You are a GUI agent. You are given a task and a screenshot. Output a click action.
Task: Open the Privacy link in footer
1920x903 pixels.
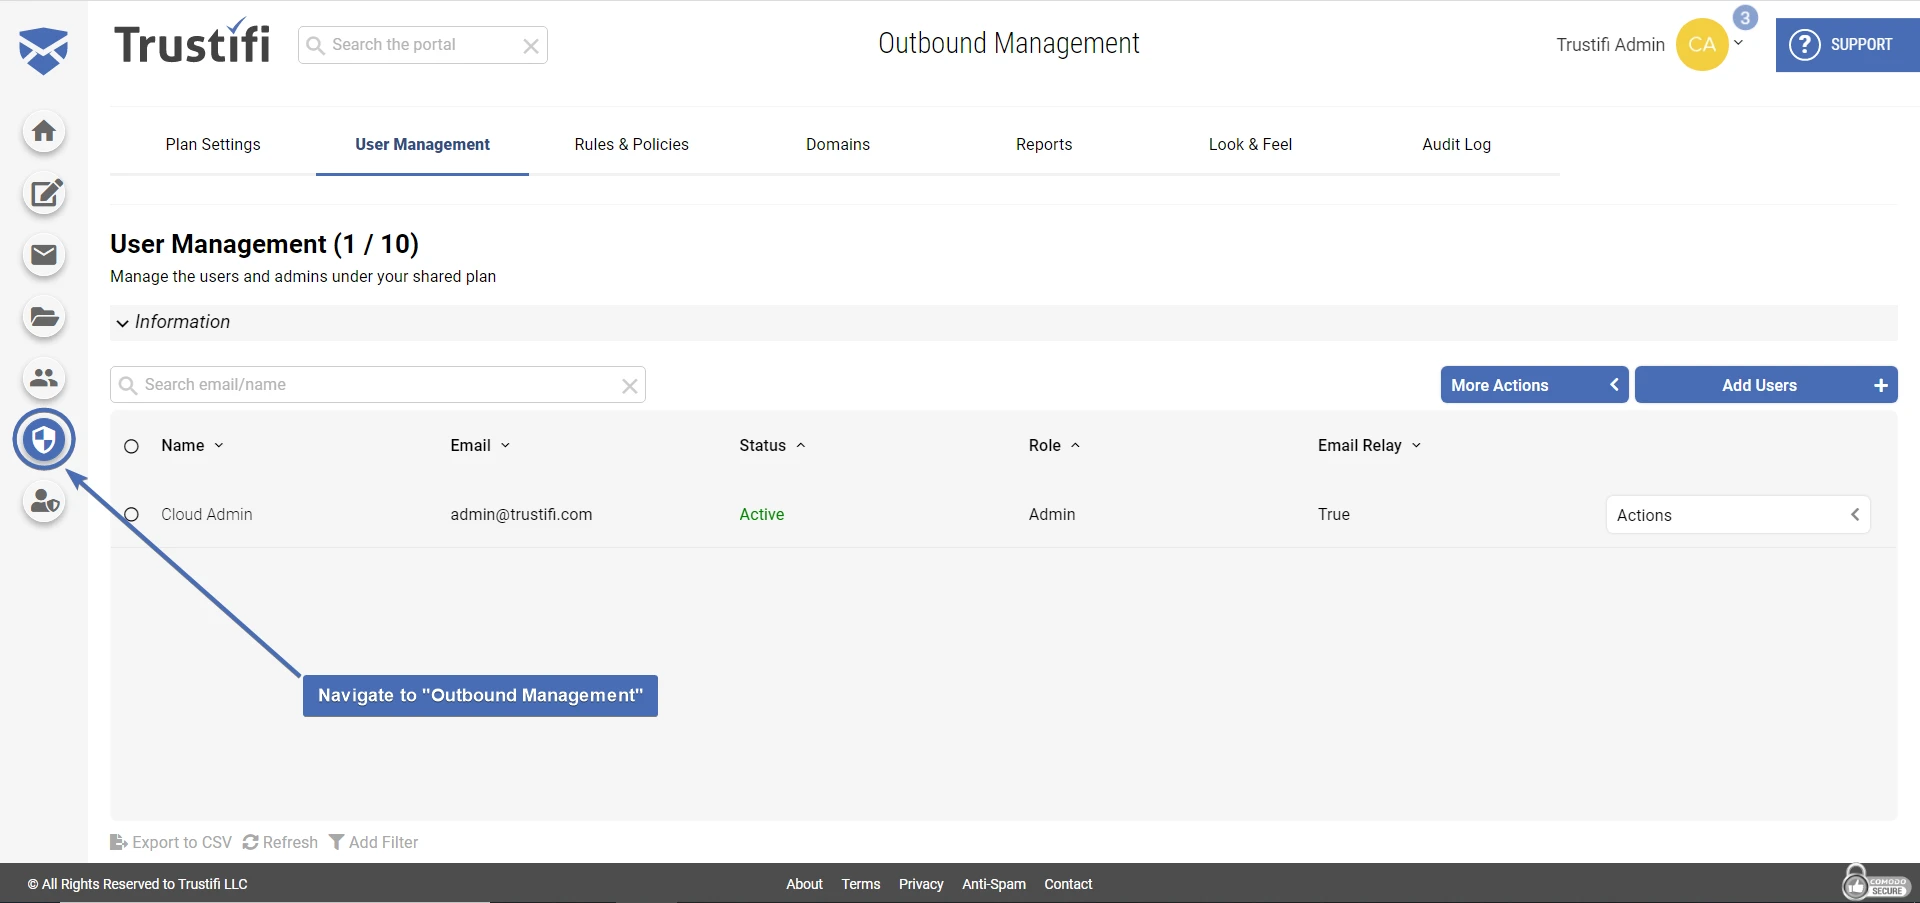pyautogui.click(x=920, y=884)
